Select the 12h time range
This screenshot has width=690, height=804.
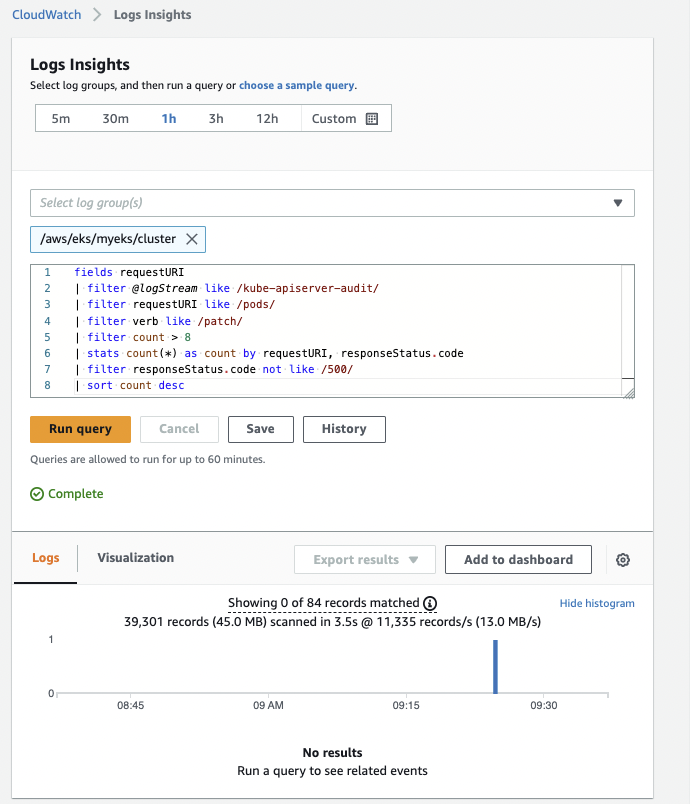(x=267, y=119)
